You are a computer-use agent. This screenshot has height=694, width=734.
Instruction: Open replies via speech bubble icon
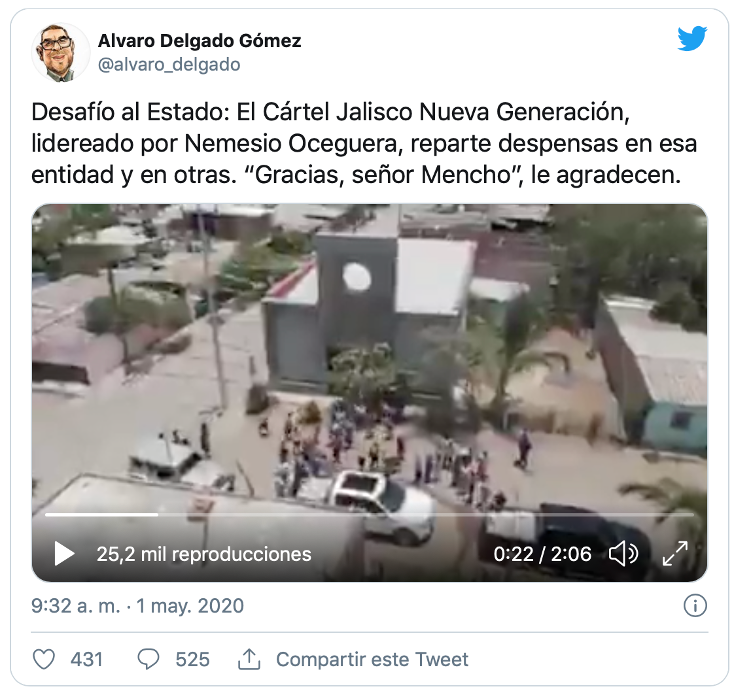tap(148, 659)
